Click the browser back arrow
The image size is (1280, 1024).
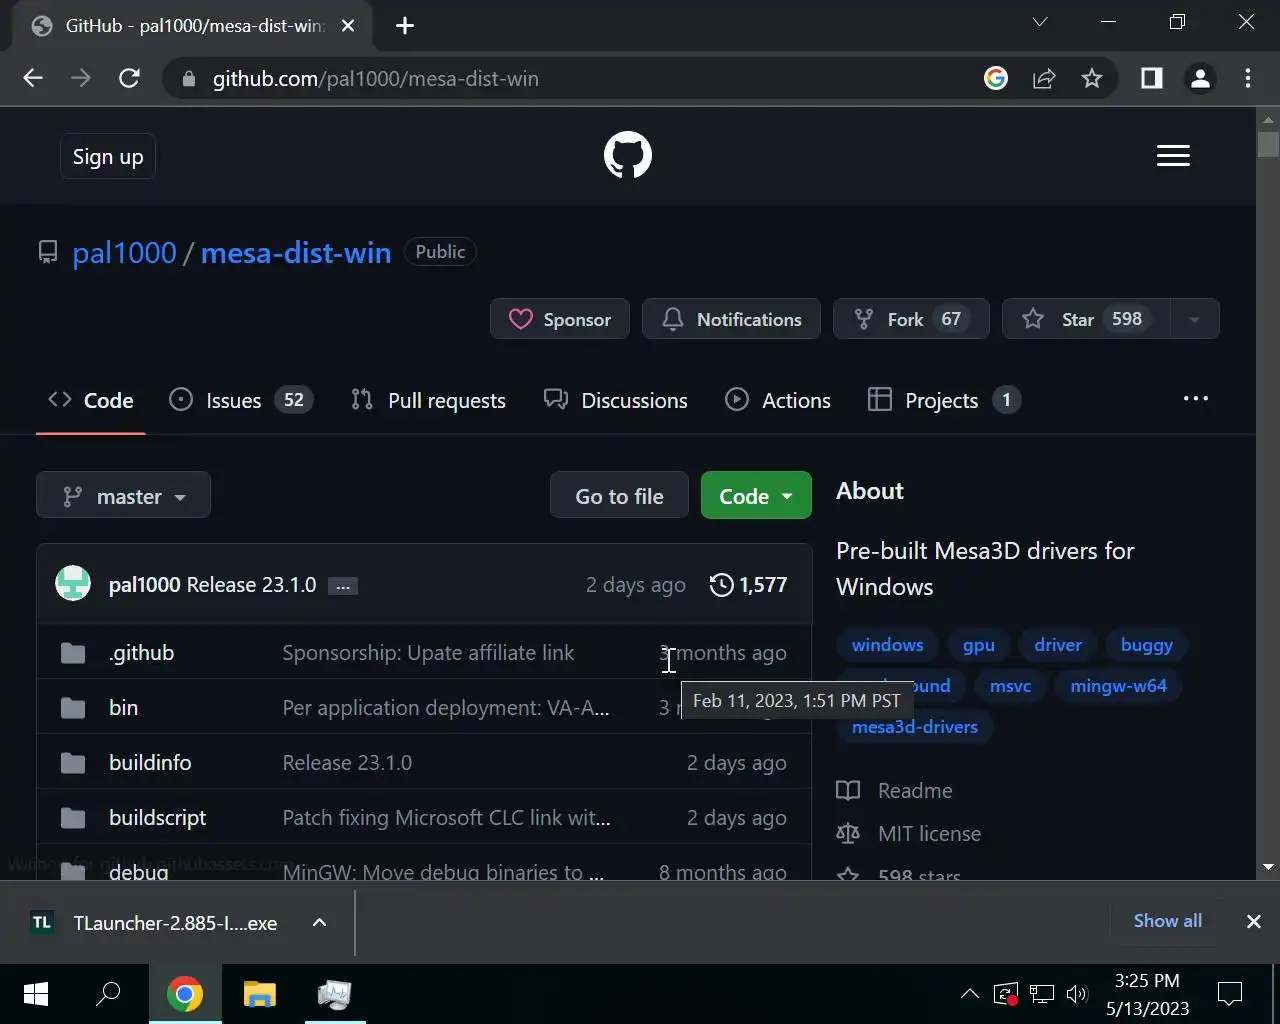click(x=33, y=78)
